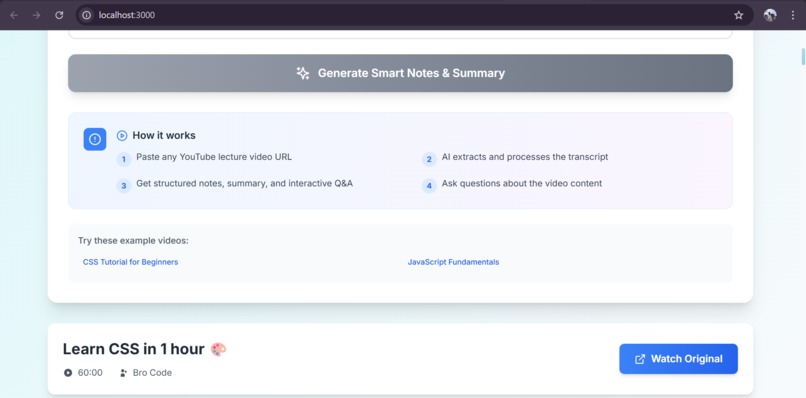Click 'Try these example videos:' label

click(133, 241)
